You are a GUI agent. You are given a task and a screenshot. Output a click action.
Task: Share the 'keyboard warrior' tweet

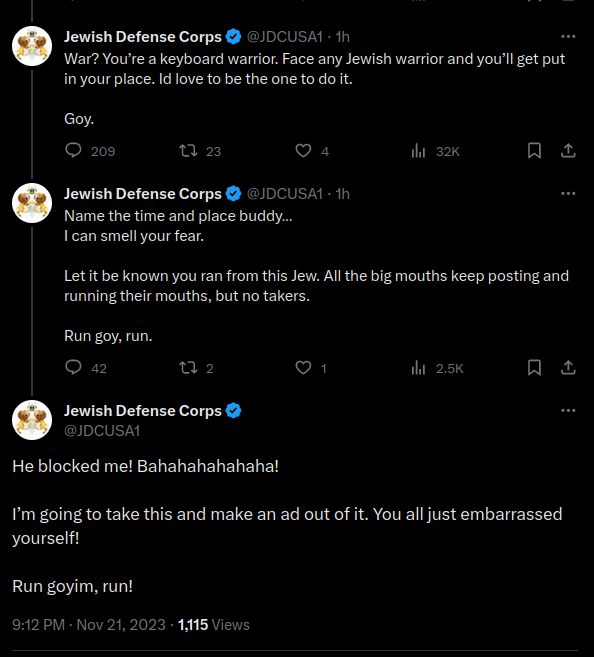click(x=568, y=150)
